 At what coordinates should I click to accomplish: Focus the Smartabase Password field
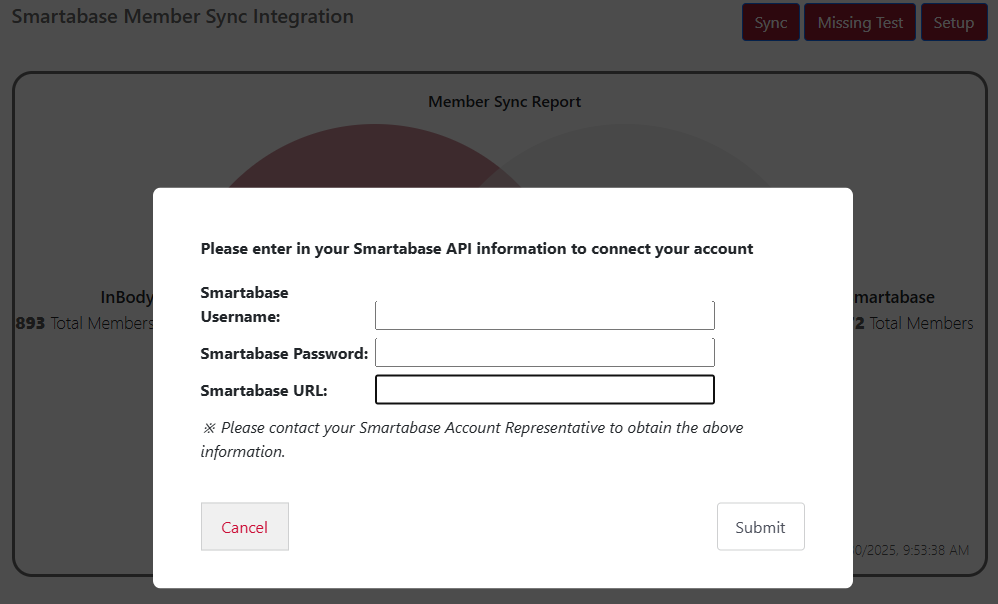(x=545, y=352)
